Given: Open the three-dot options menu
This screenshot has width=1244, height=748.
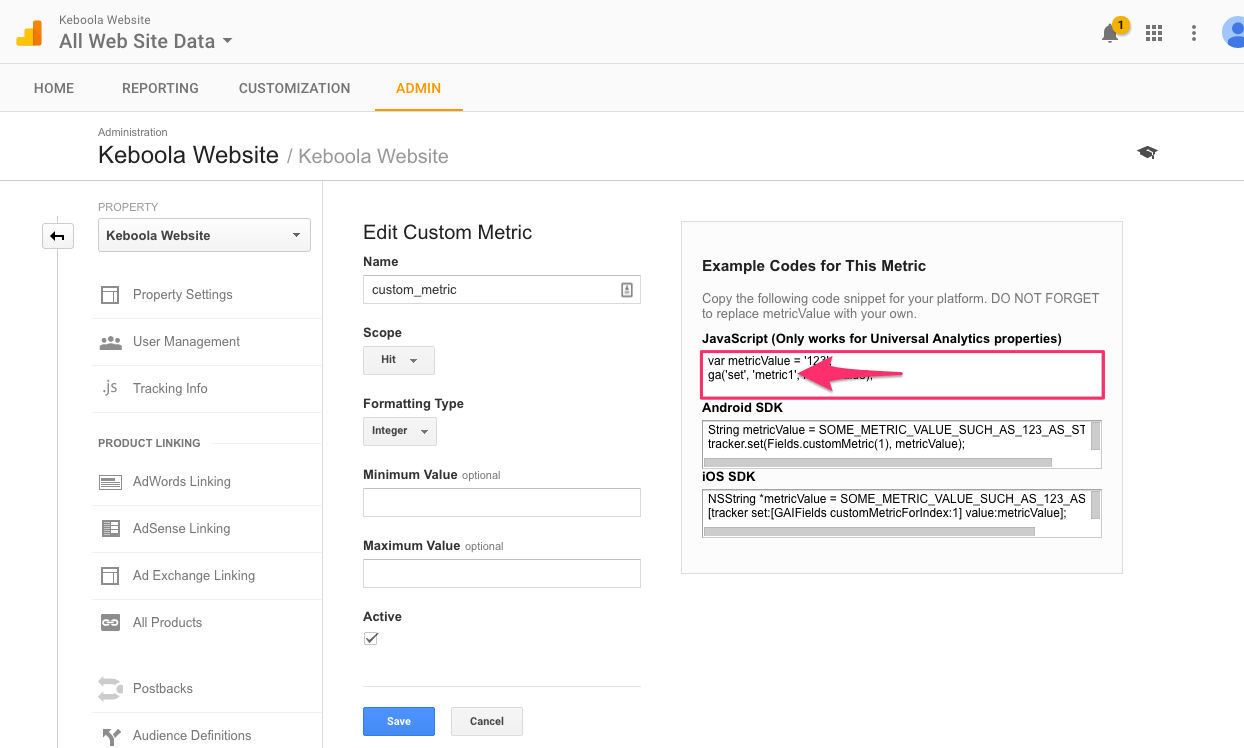Looking at the screenshot, I should [x=1193, y=33].
